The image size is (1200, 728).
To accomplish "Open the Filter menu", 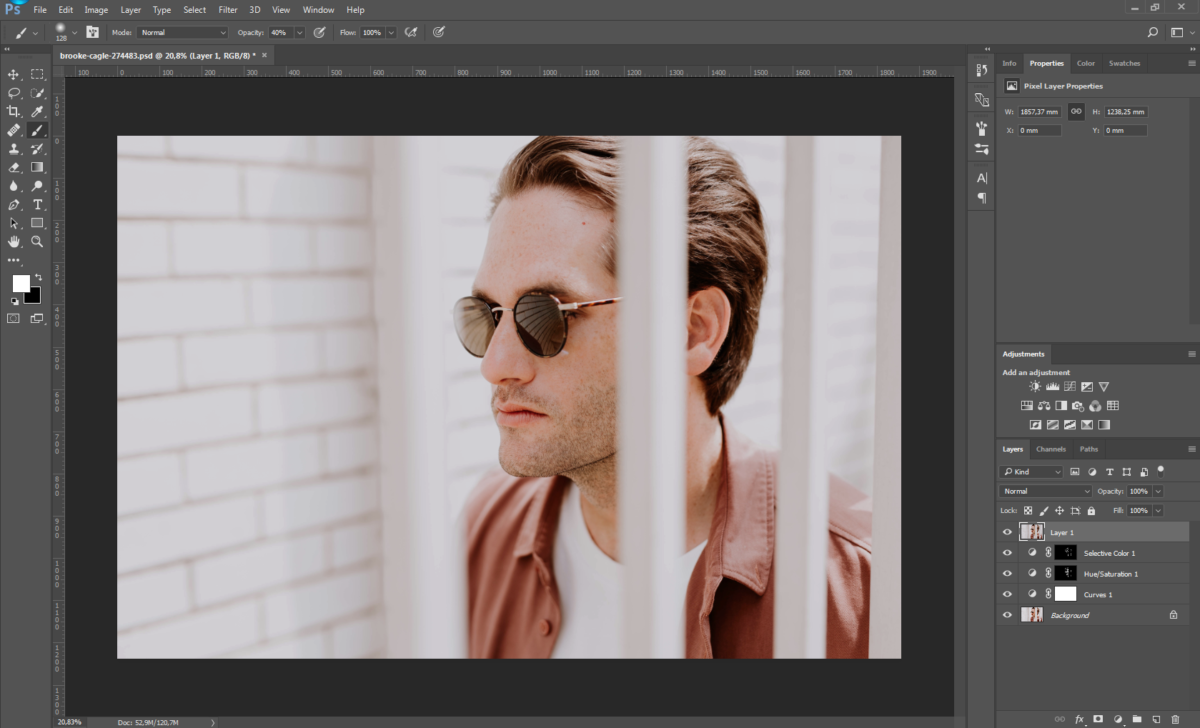I will (228, 9).
